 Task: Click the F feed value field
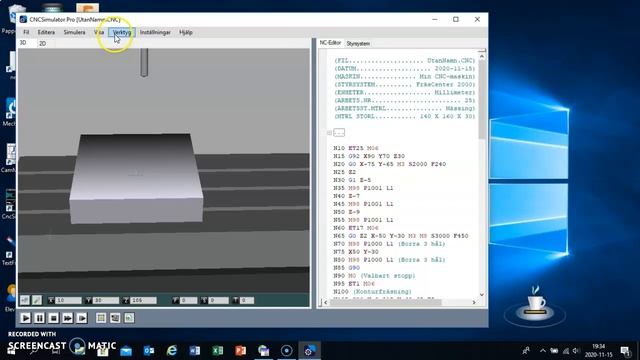click(x=188, y=300)
